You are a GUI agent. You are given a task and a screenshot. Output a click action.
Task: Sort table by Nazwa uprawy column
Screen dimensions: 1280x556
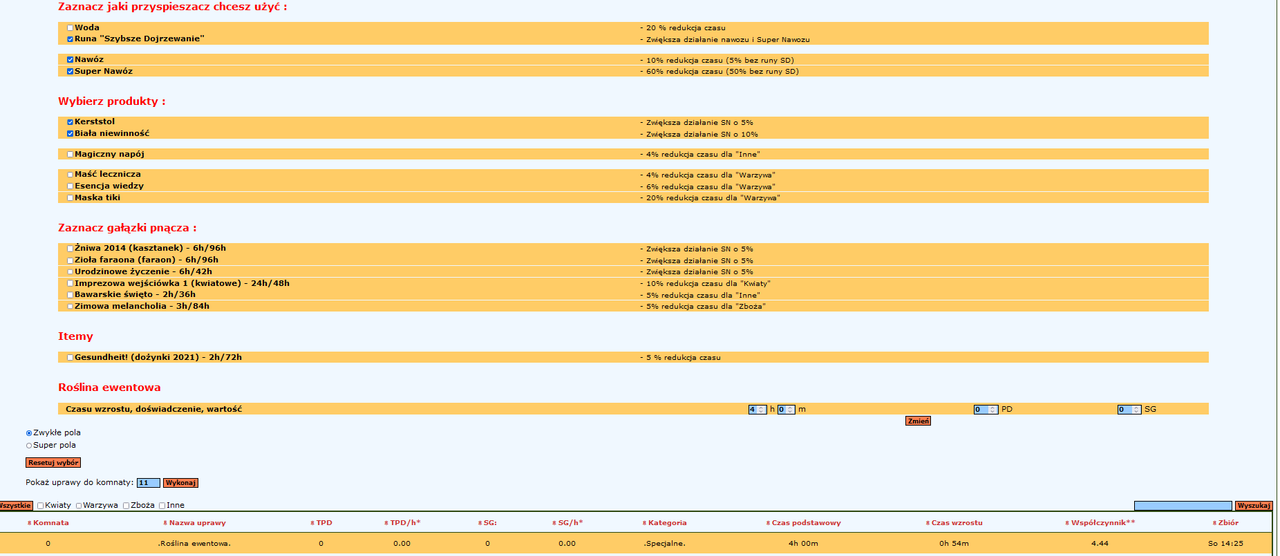pos(195,523)
